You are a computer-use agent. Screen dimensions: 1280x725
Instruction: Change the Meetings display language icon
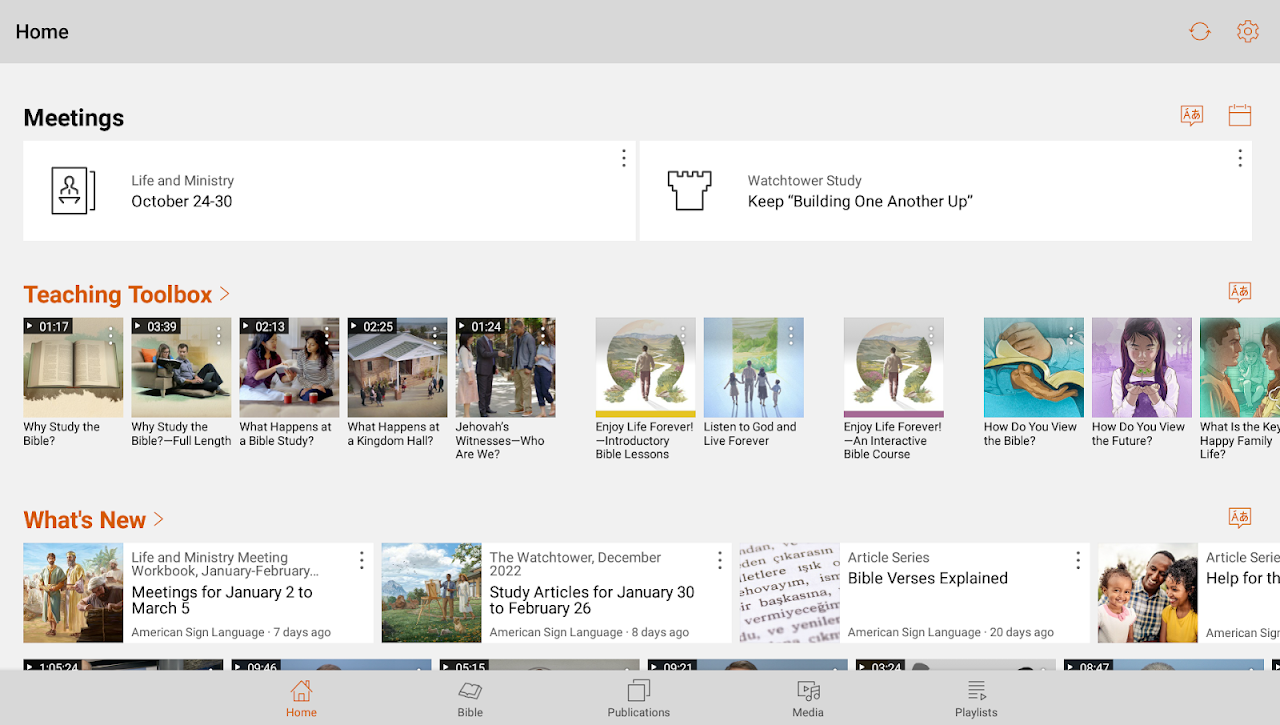pyautogui.click(x=1191, y=115)
